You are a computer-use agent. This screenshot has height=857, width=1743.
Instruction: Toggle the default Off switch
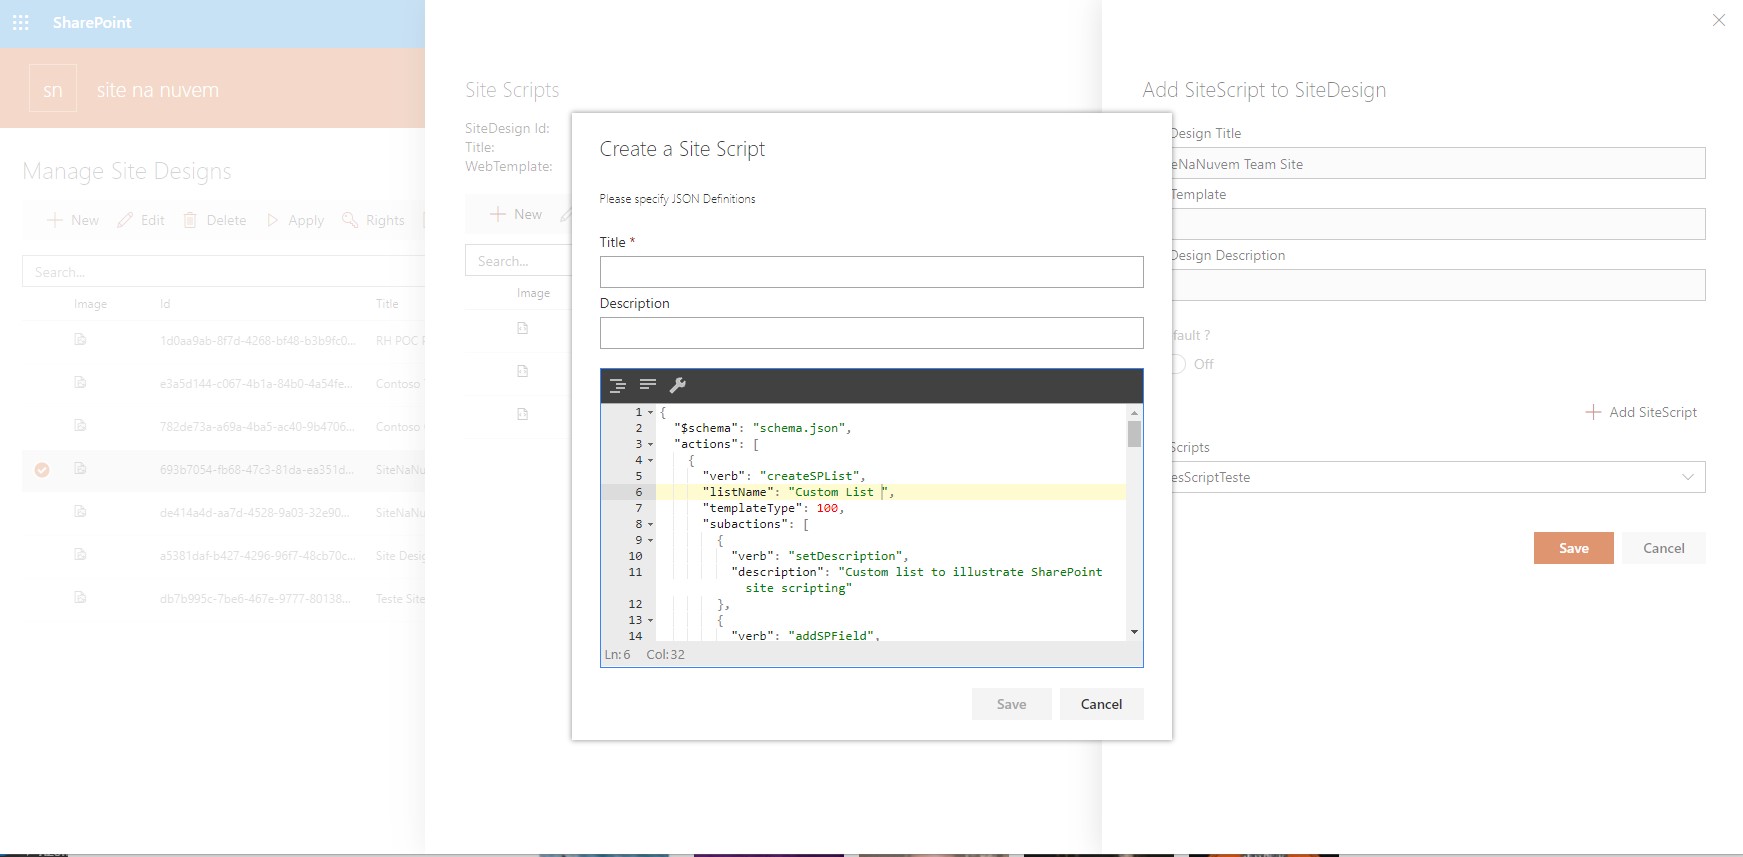(1178, 364)
